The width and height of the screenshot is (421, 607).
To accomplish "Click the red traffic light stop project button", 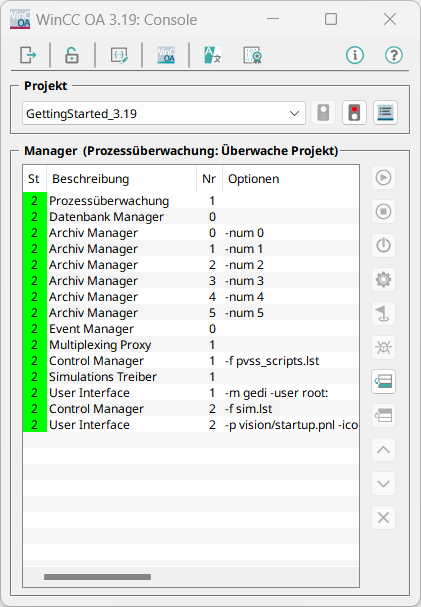I will pyautogui.click(x=354, y=113).
